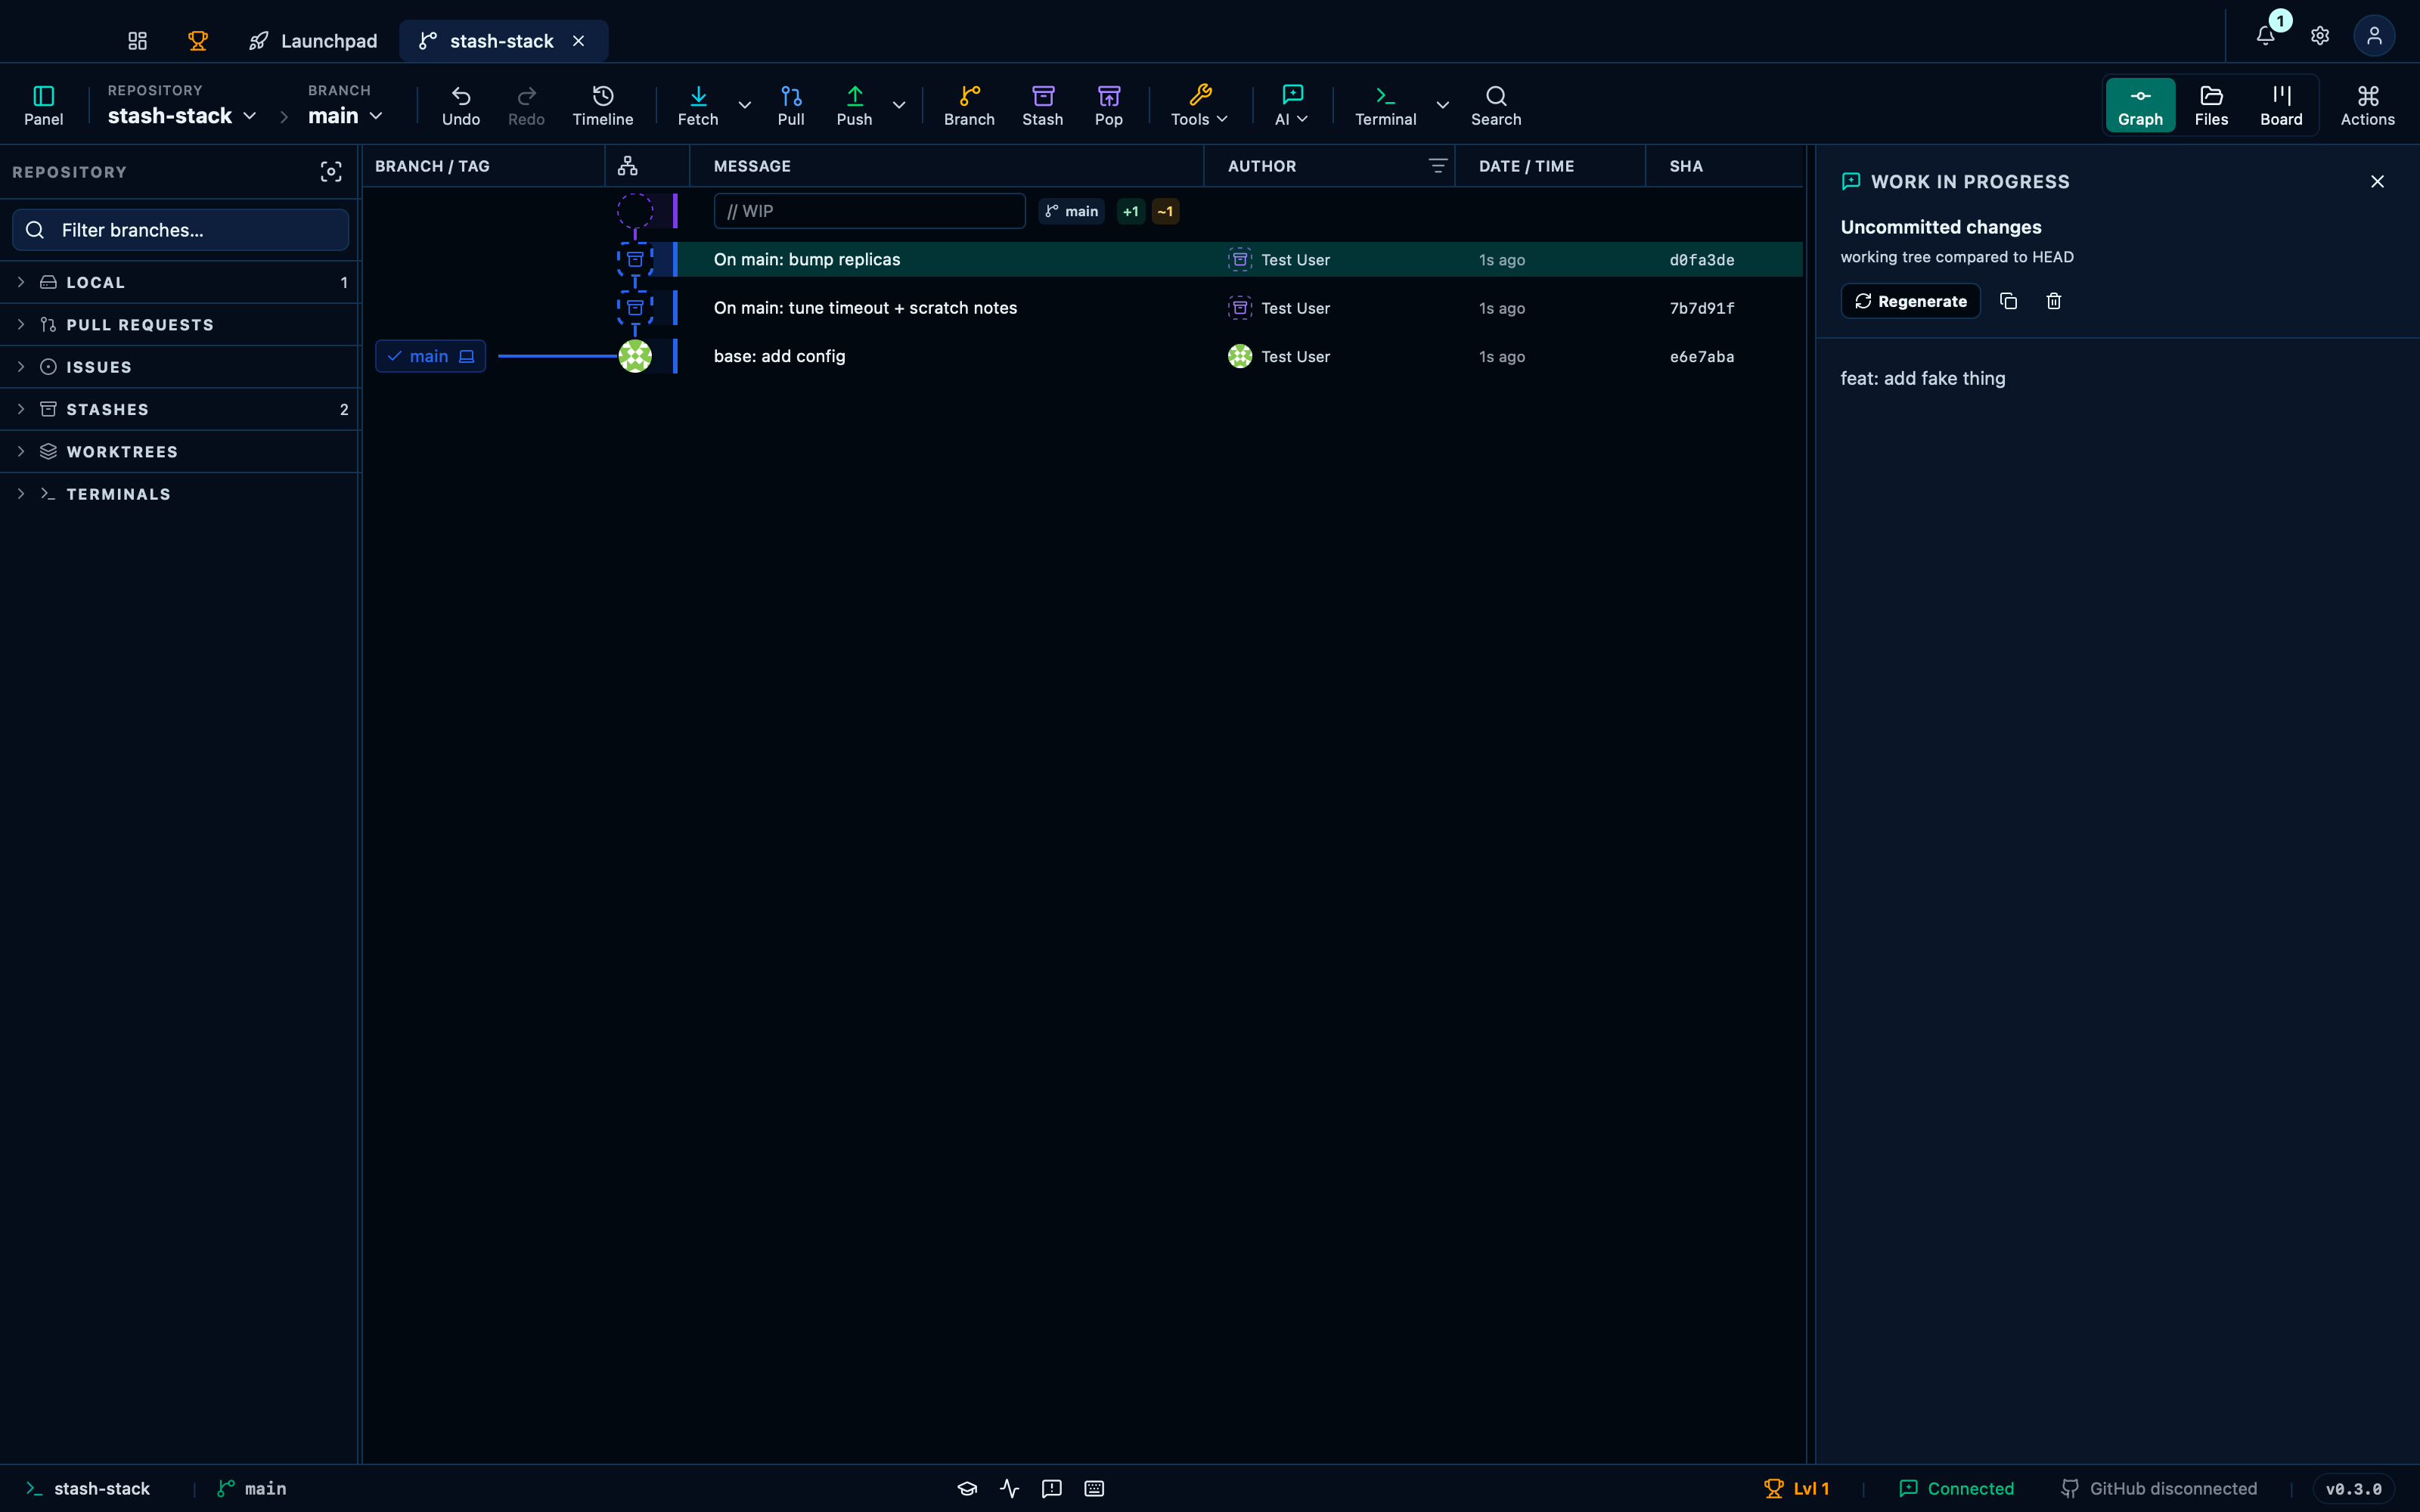The height and width of the screenshot is (1512, 2420).
Task: Push commits with the Push icon
Action: [854, 105]
